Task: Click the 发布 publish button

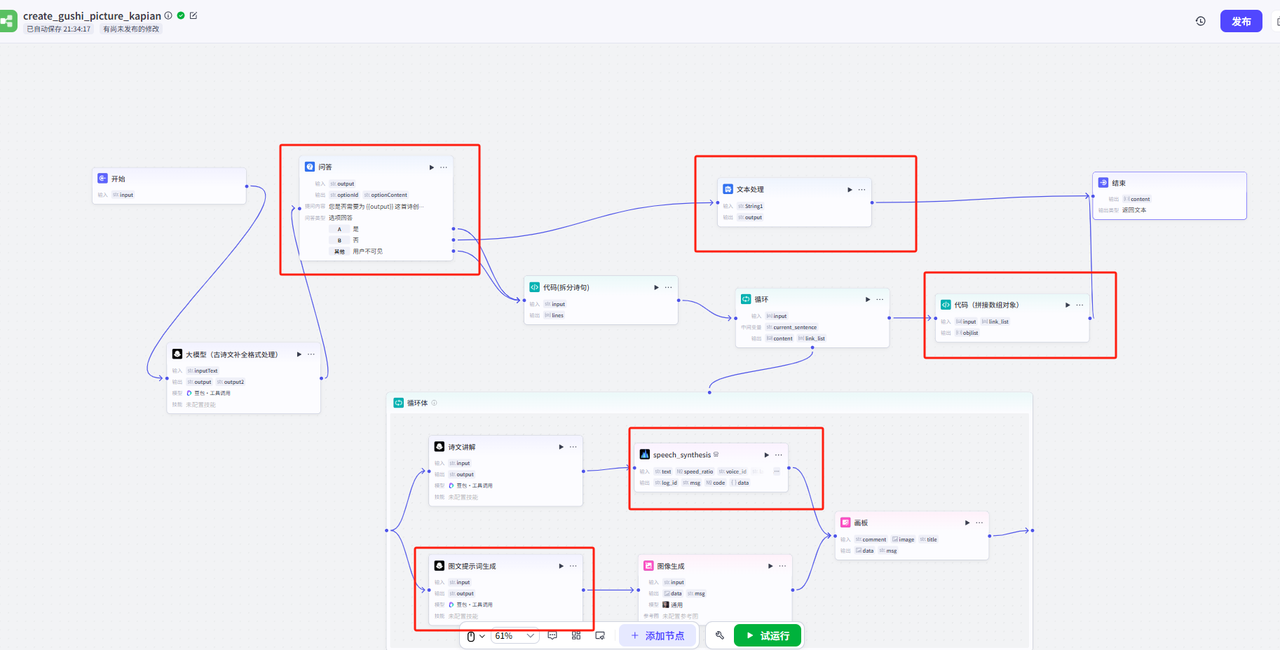Action: click(x=1241, y=21)
